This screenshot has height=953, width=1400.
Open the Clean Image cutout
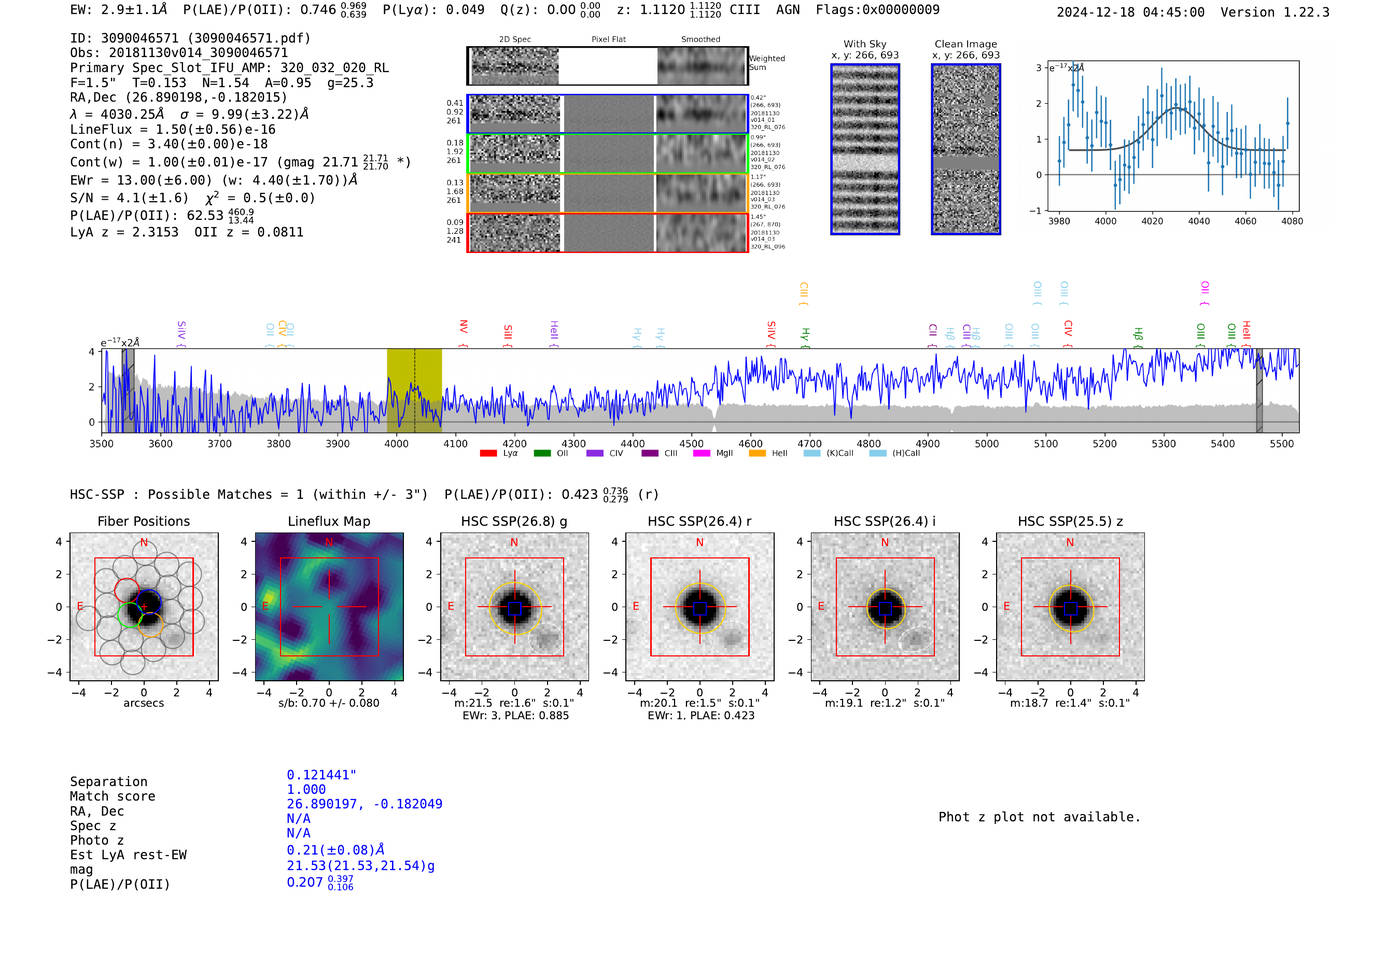(966, 149)
